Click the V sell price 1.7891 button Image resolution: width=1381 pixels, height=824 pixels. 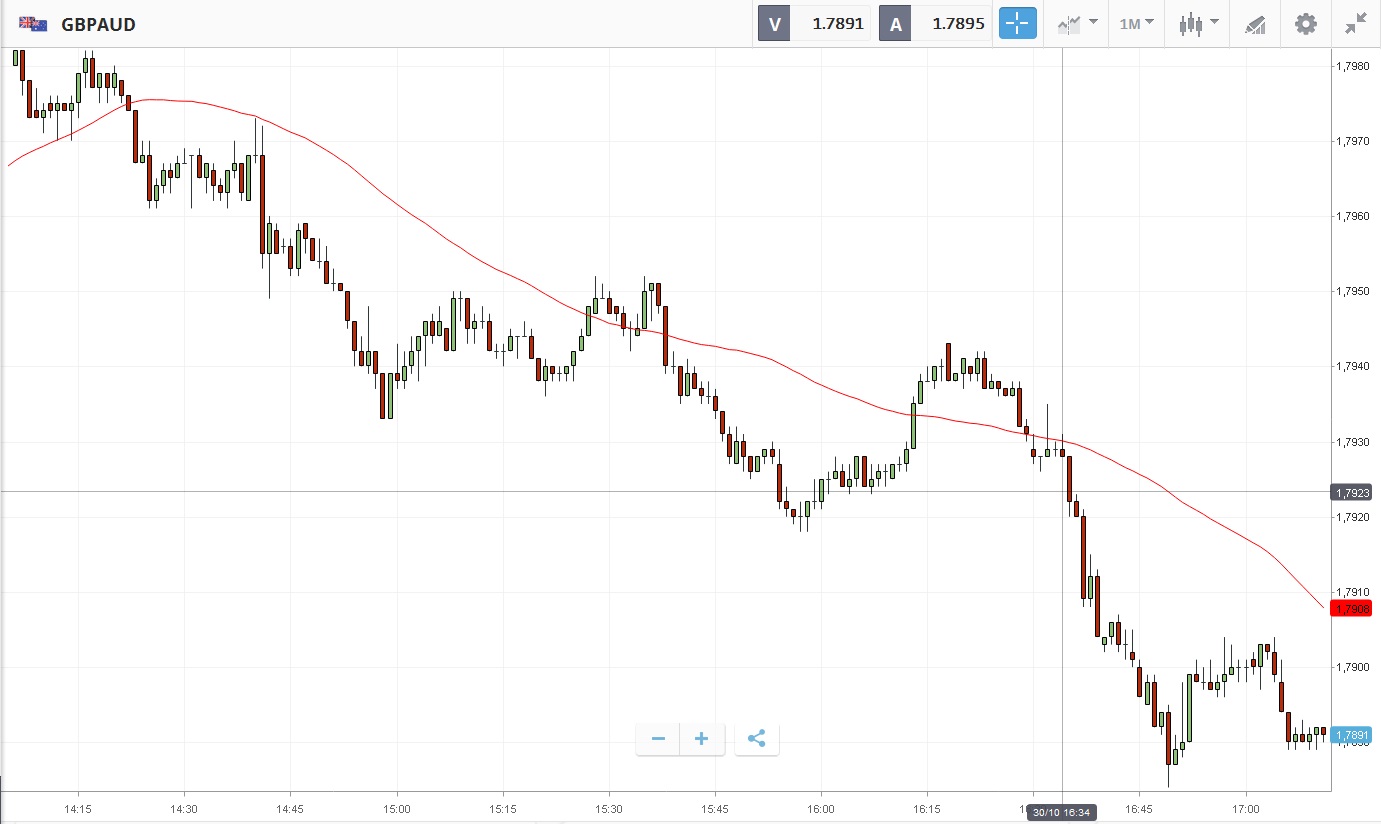814,24
